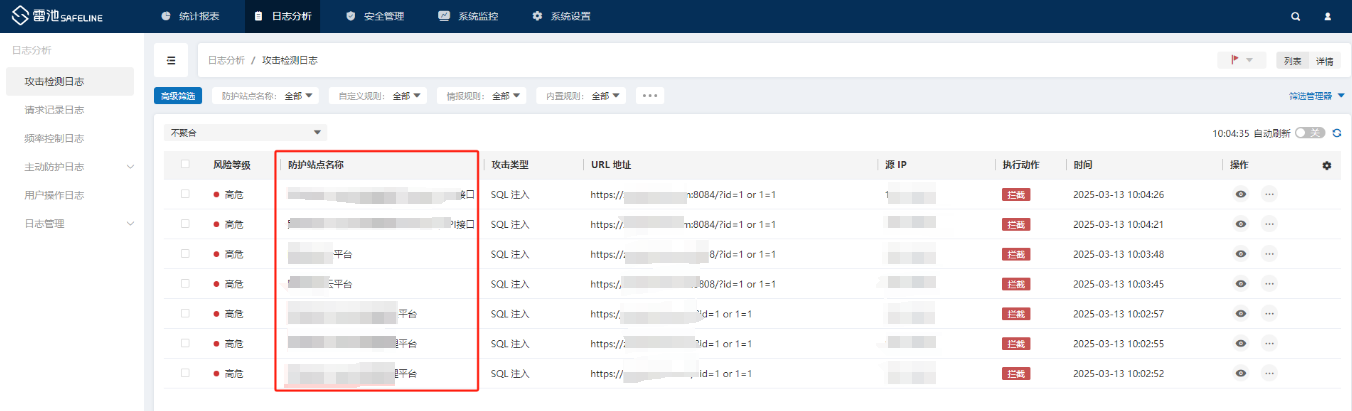Open table column settings gear icon
The height and width of the screenshot is (411, 1352).
coord(1327,165)
